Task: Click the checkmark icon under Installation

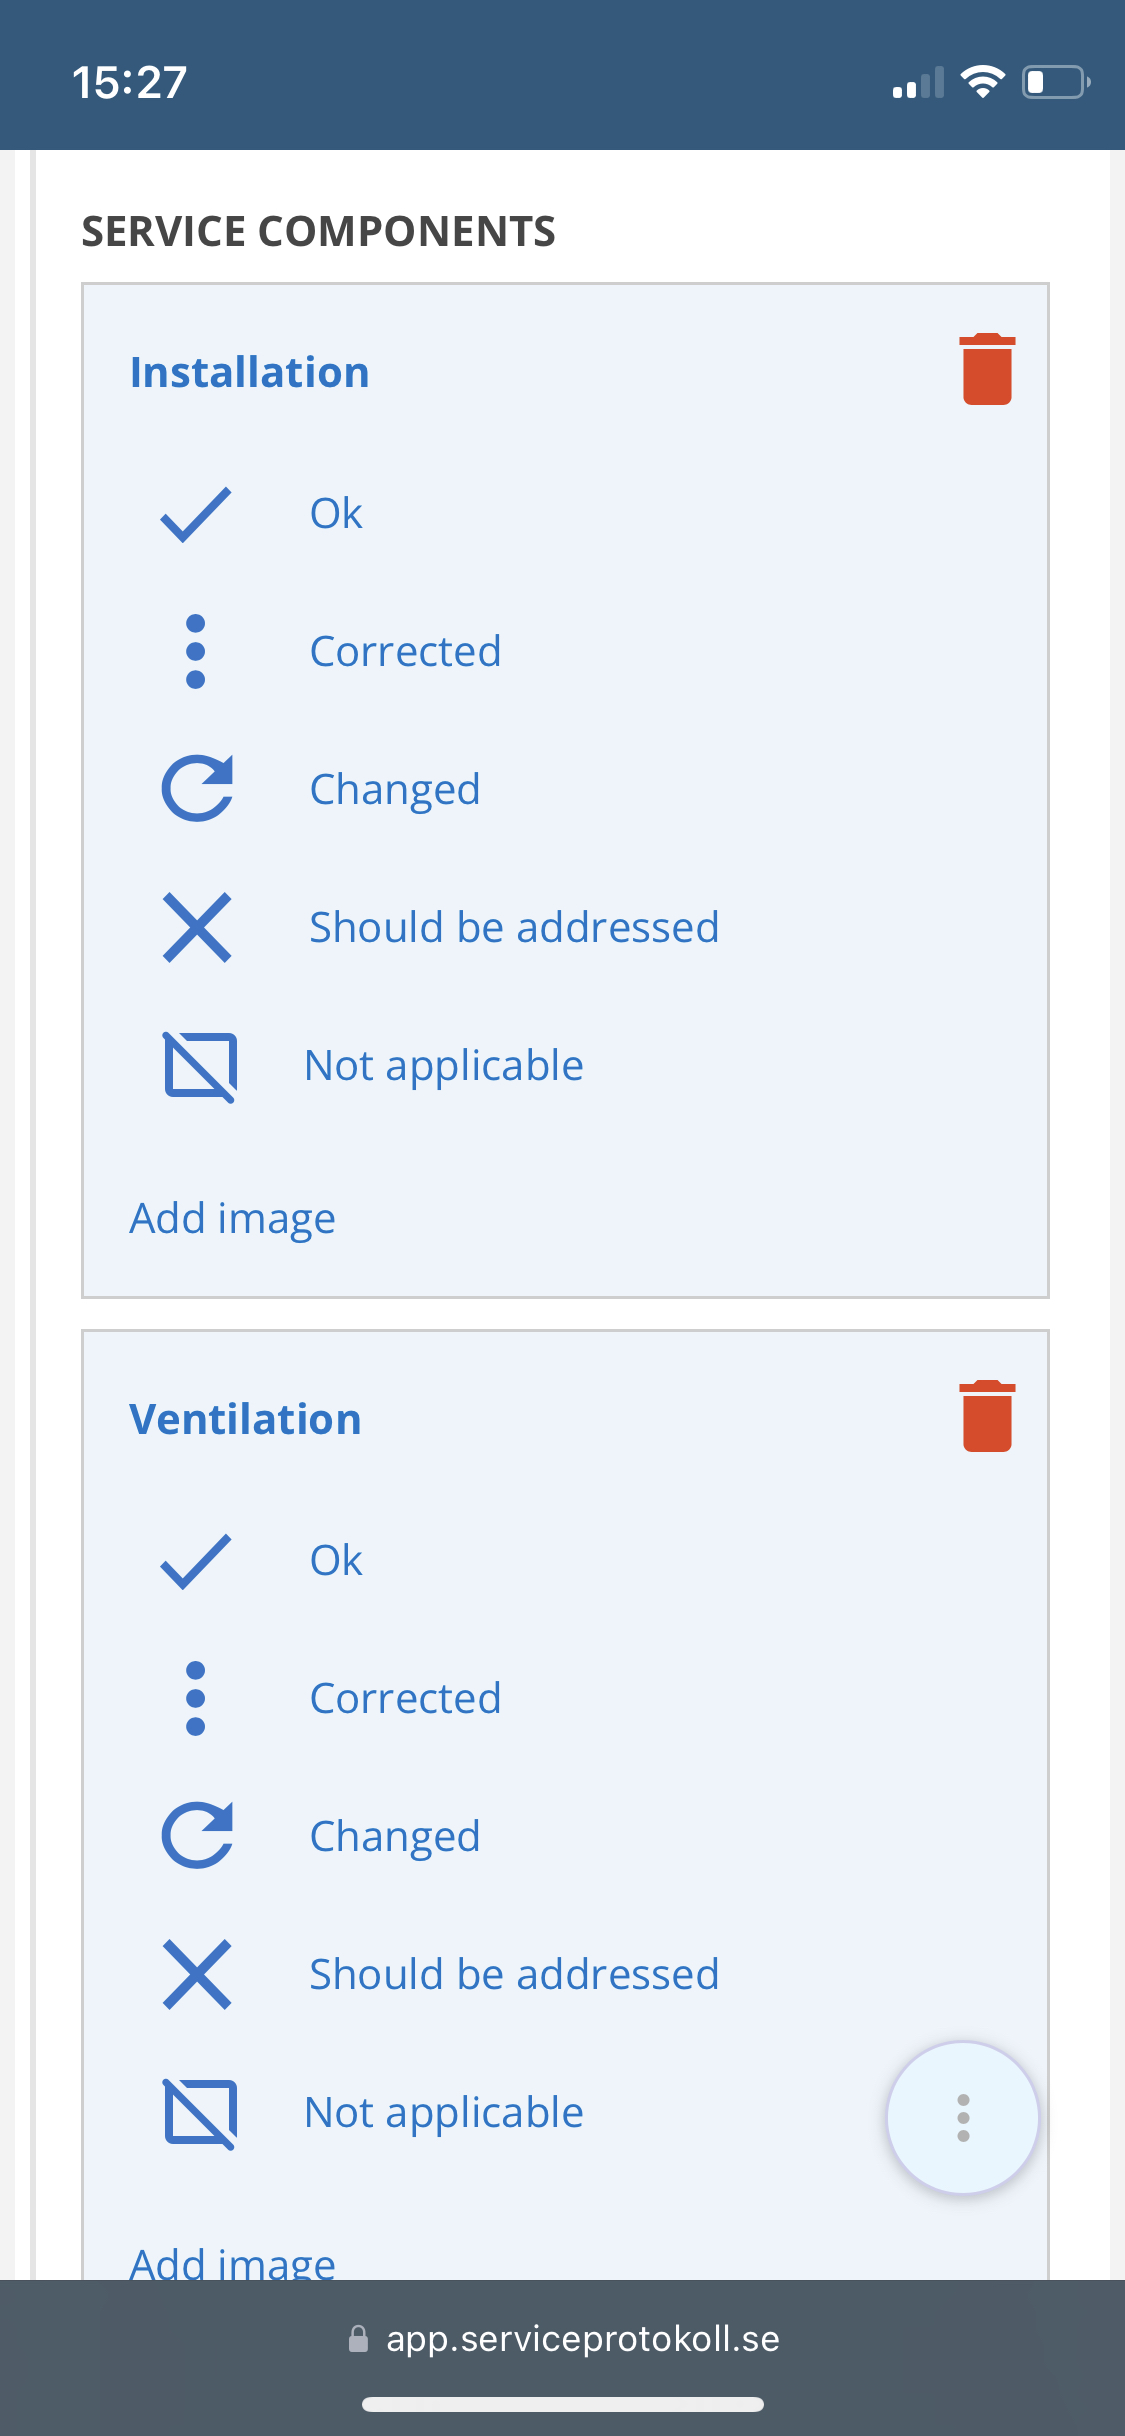Action: 196,514
